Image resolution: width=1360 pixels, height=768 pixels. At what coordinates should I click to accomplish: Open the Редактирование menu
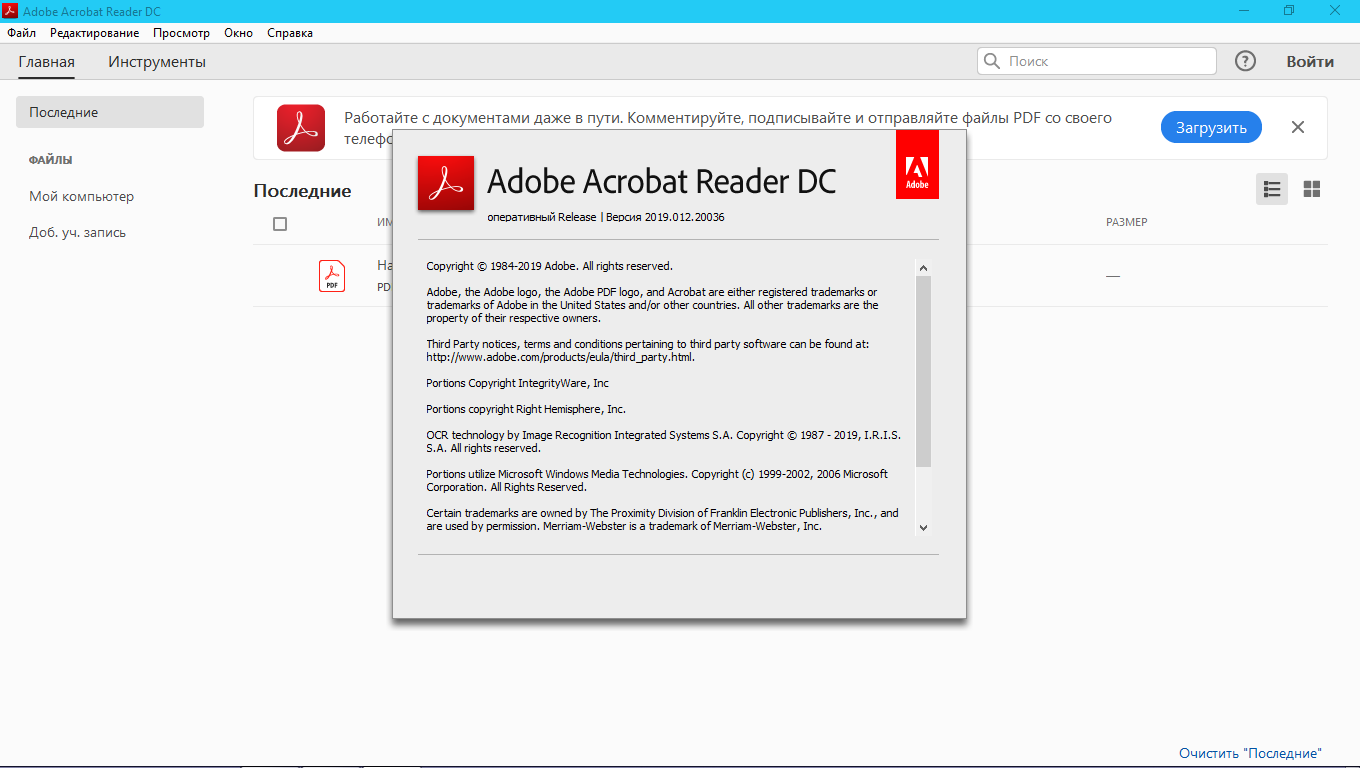[x=94, y=33]
